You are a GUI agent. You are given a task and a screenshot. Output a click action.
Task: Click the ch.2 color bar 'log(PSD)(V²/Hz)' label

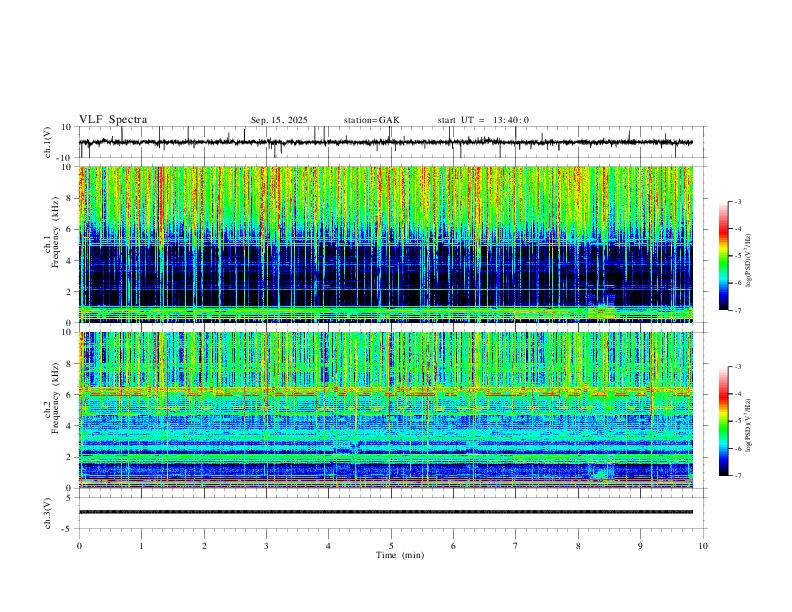click(x=748, y=426)
